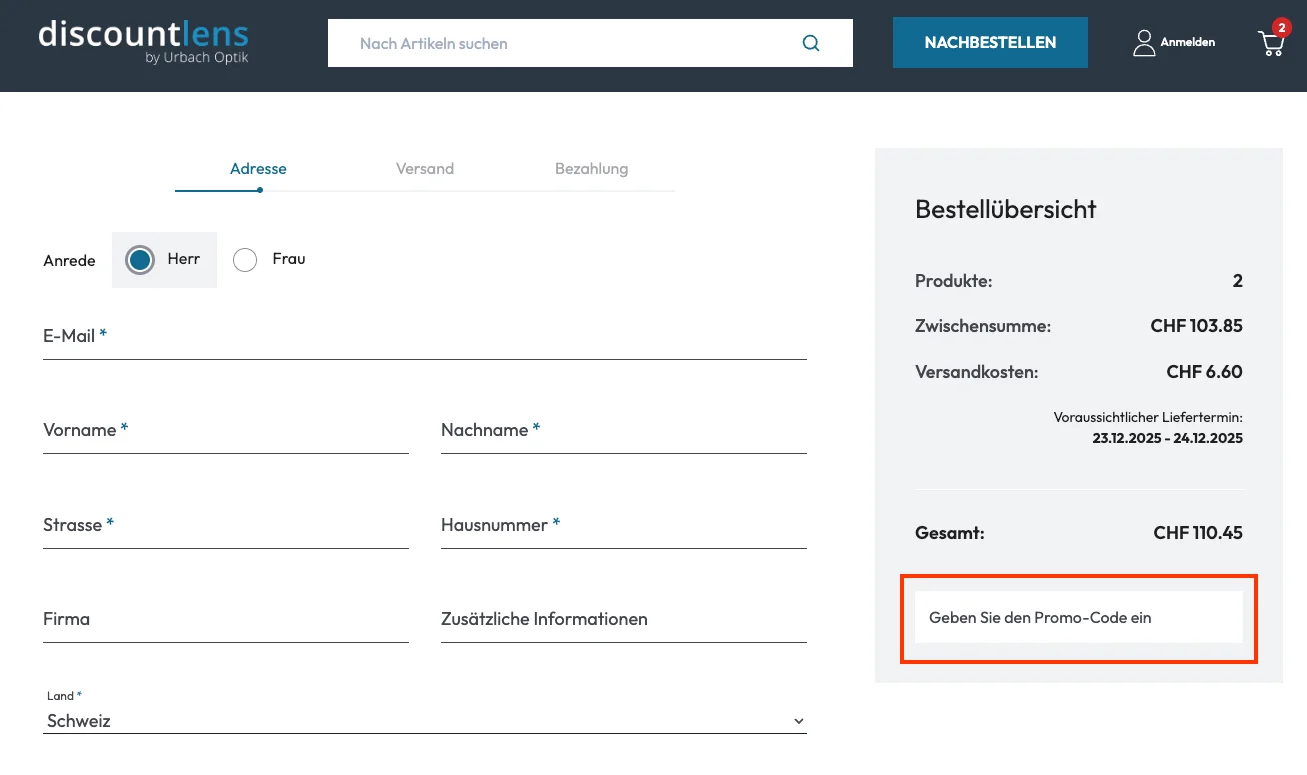Click the cart badge showing 2 items
This screenshot has height=775, width=1307.
click(x=1282, y=29)
